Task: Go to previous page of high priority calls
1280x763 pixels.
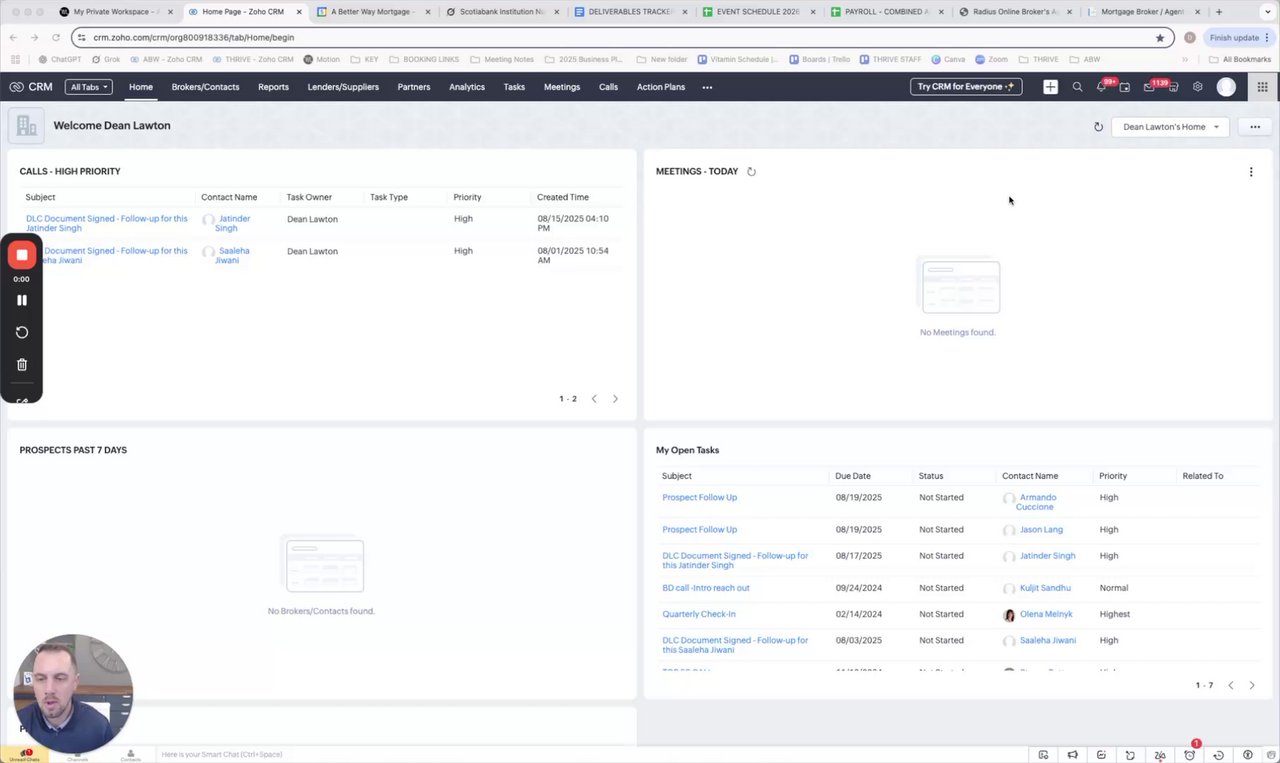Action: click(594, 399)
